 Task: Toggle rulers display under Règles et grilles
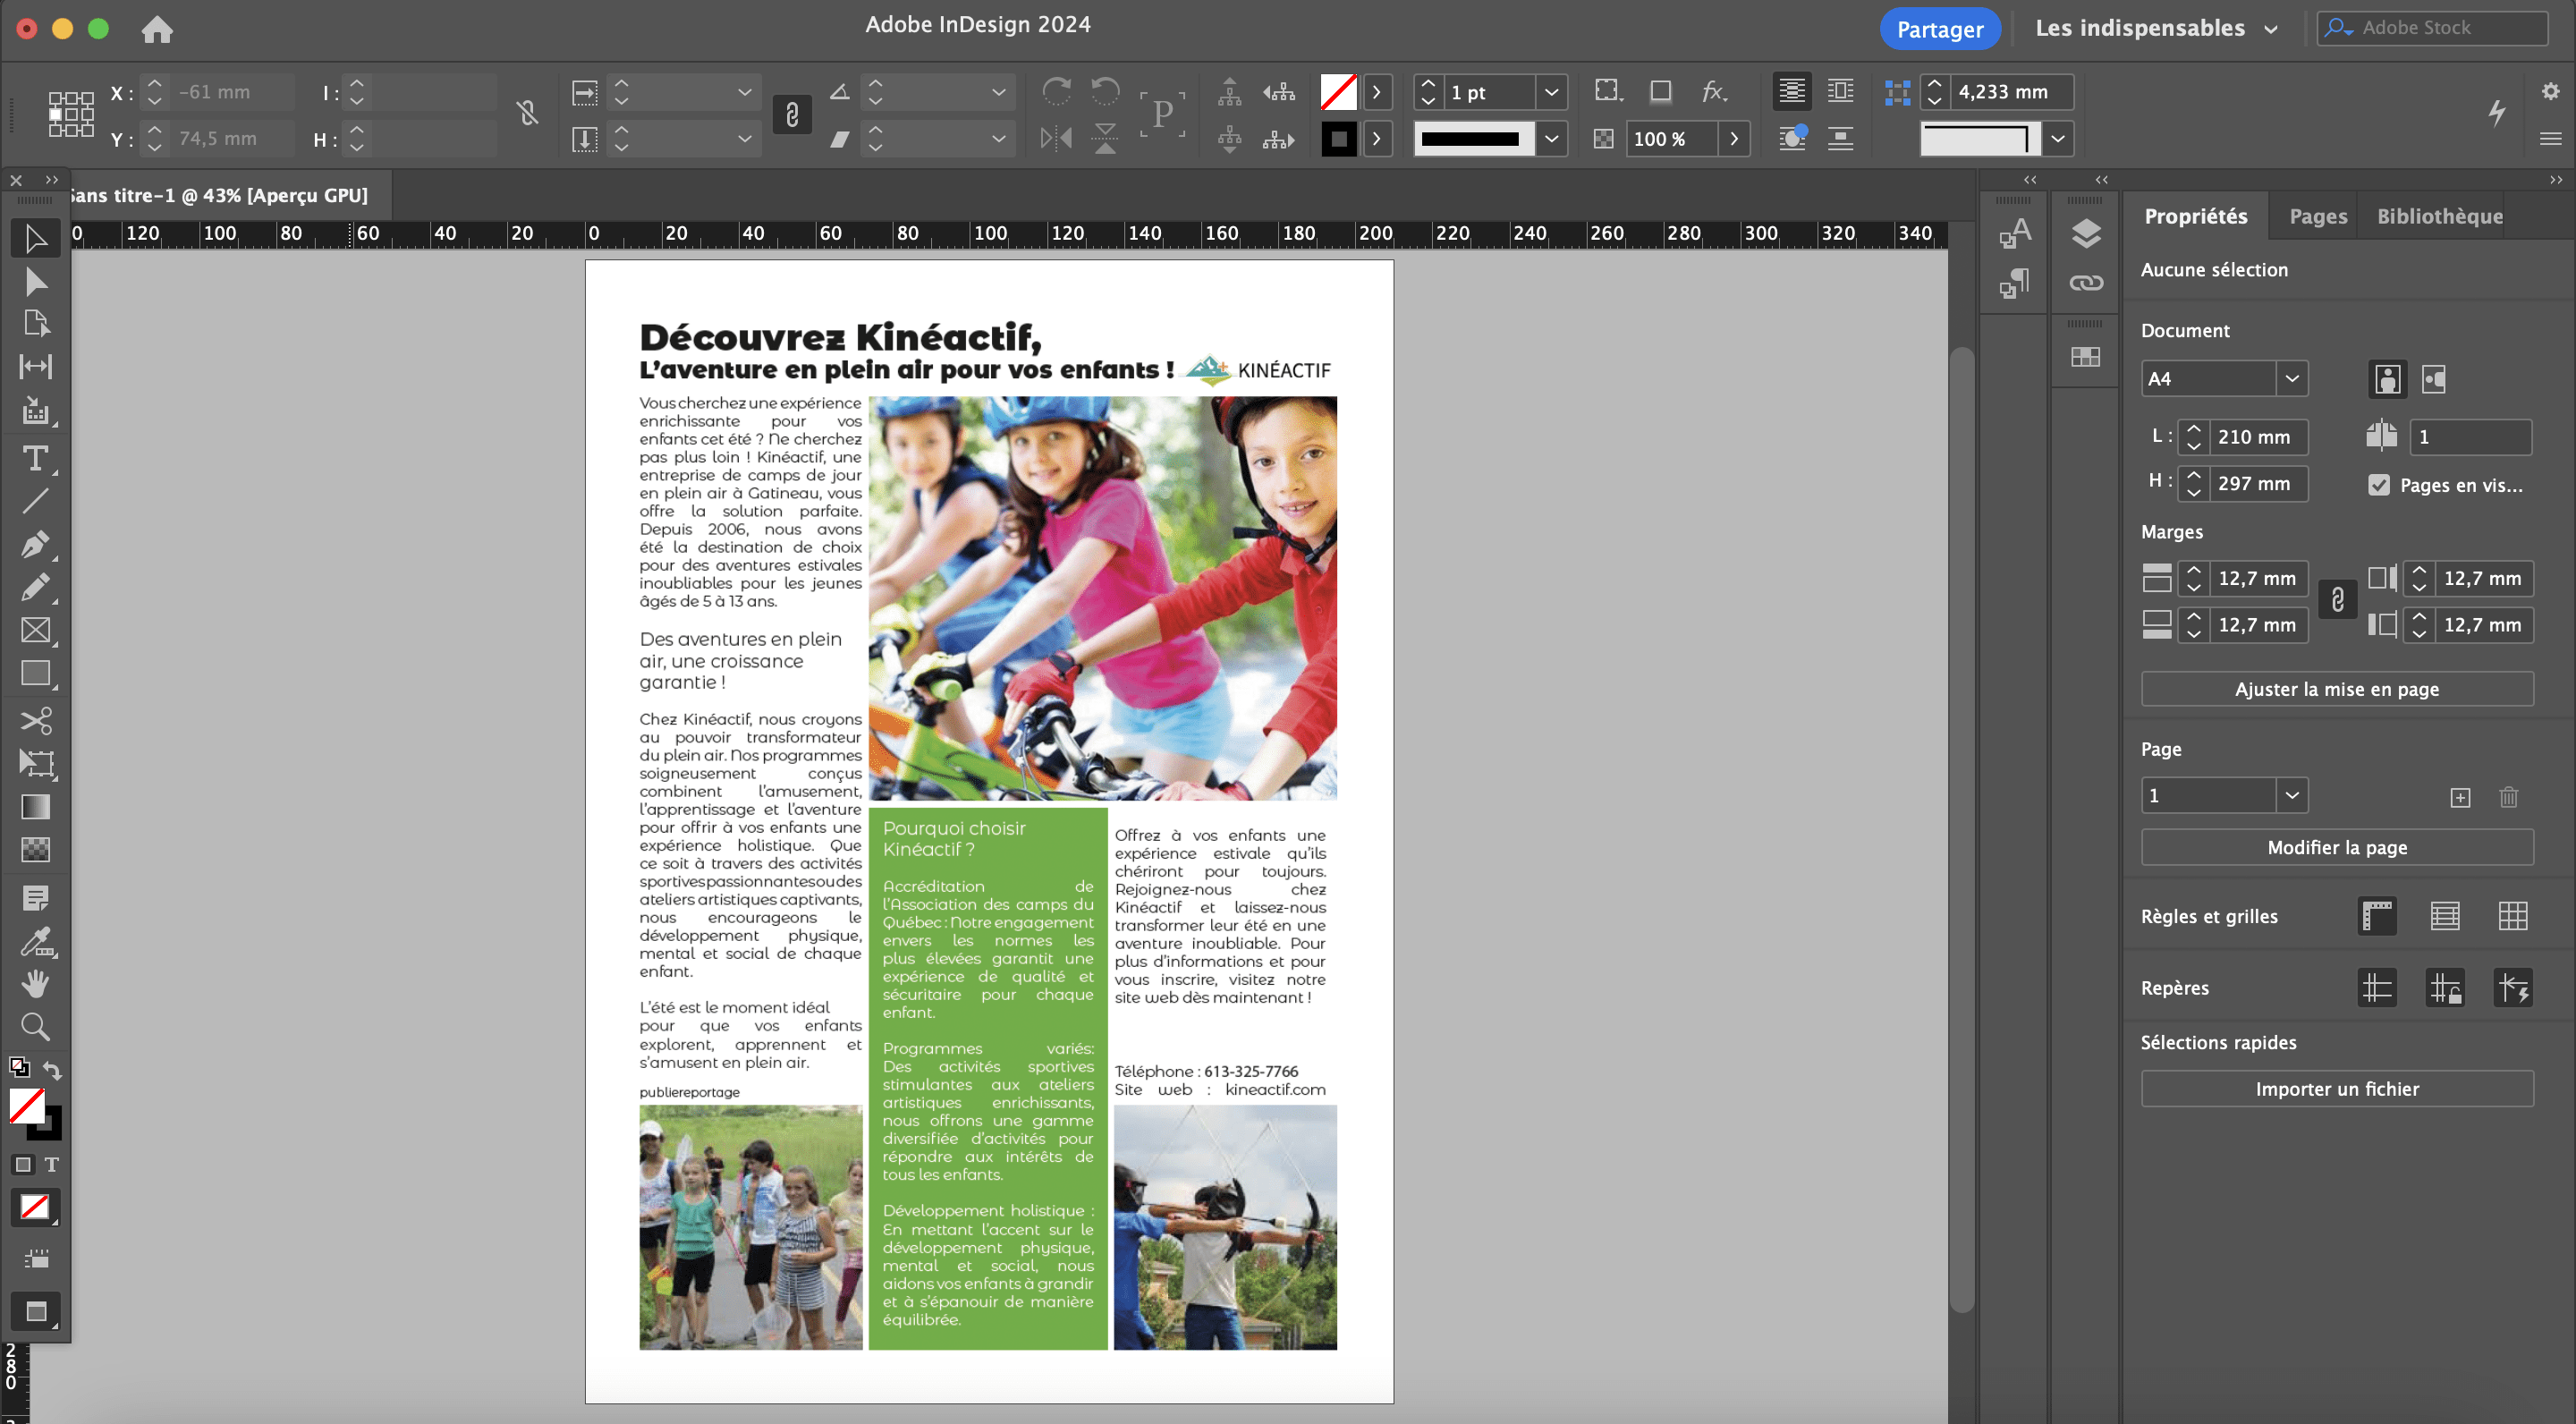point(2377,916)
